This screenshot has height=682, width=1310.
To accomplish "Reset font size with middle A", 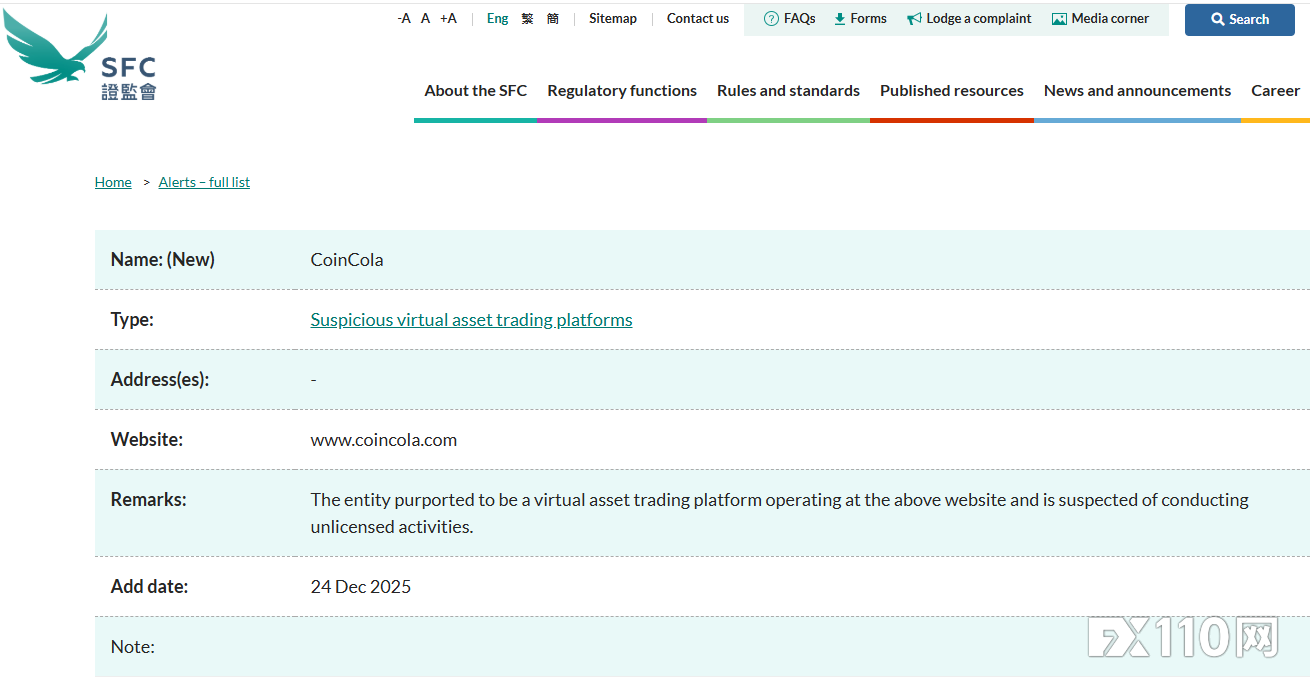I will (x=425, y=19).
